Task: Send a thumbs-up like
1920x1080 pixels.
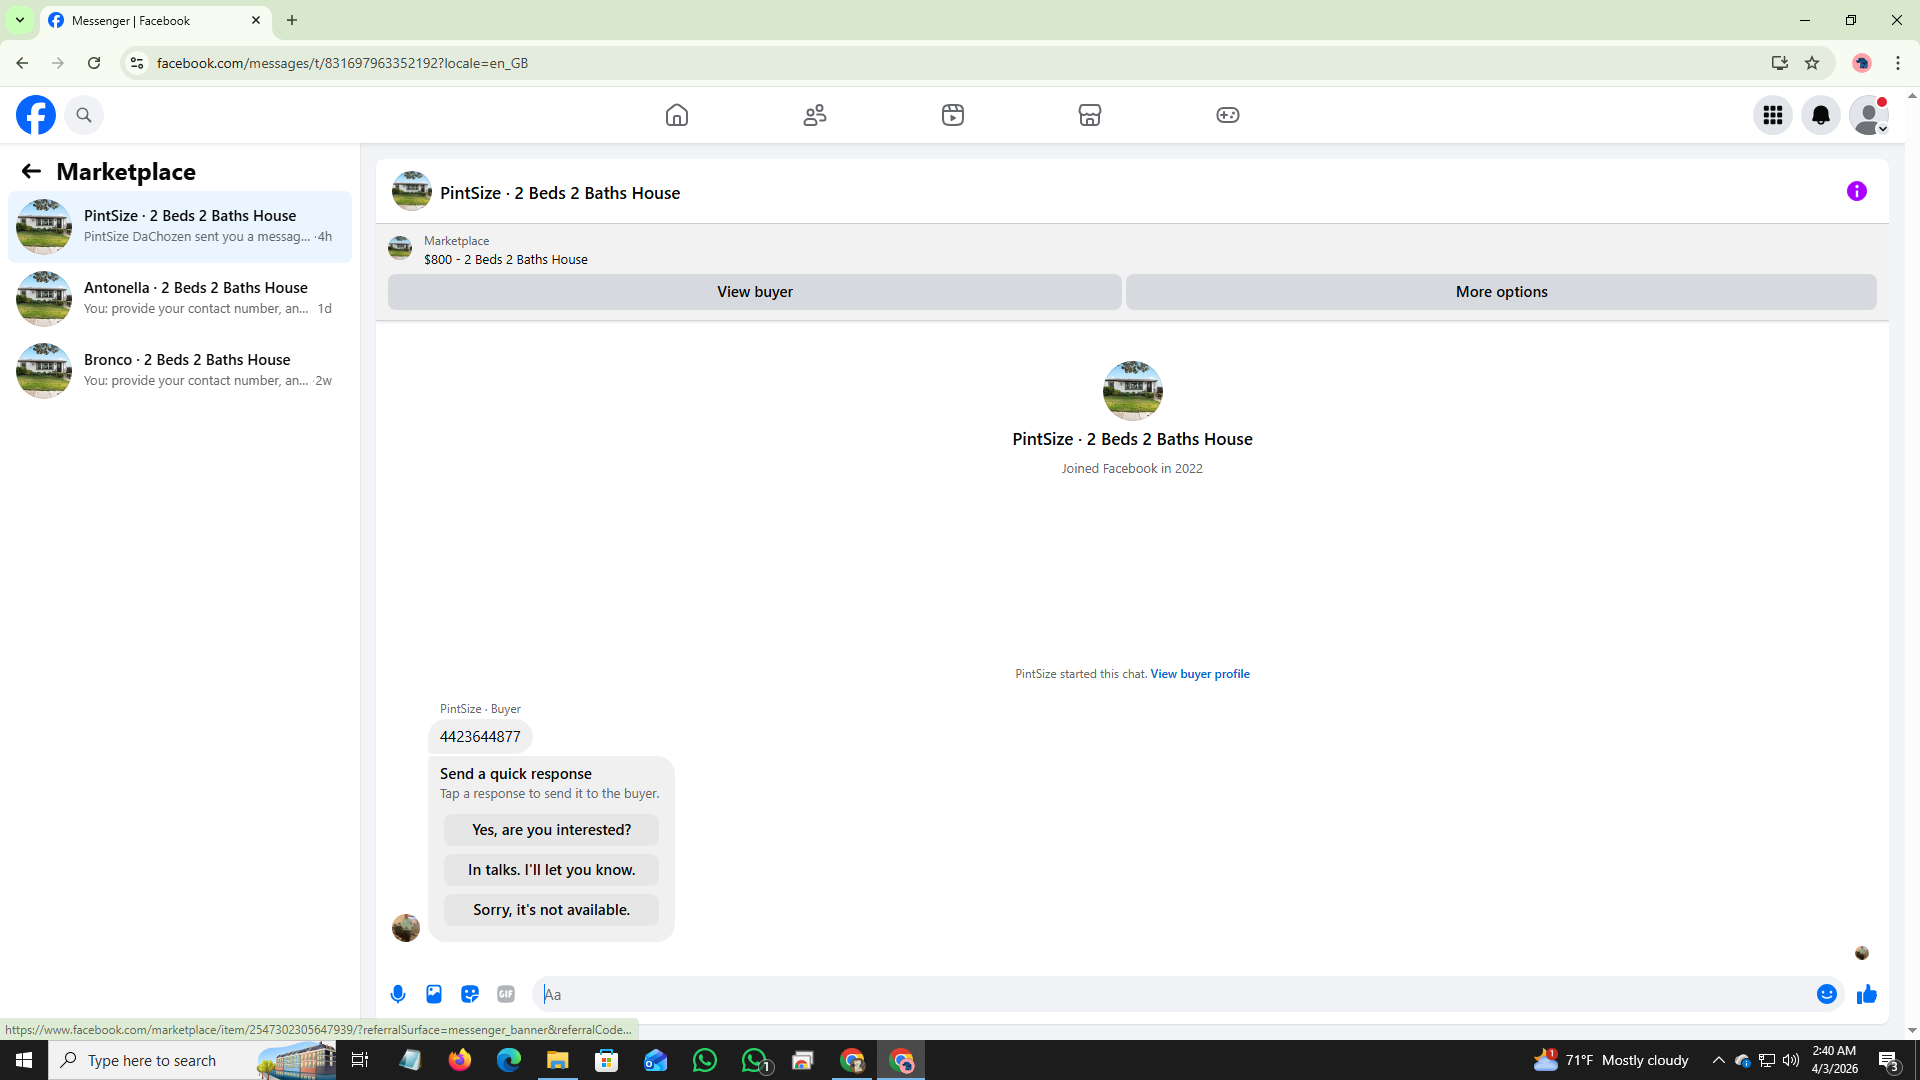Action: tap(1867, 994)
